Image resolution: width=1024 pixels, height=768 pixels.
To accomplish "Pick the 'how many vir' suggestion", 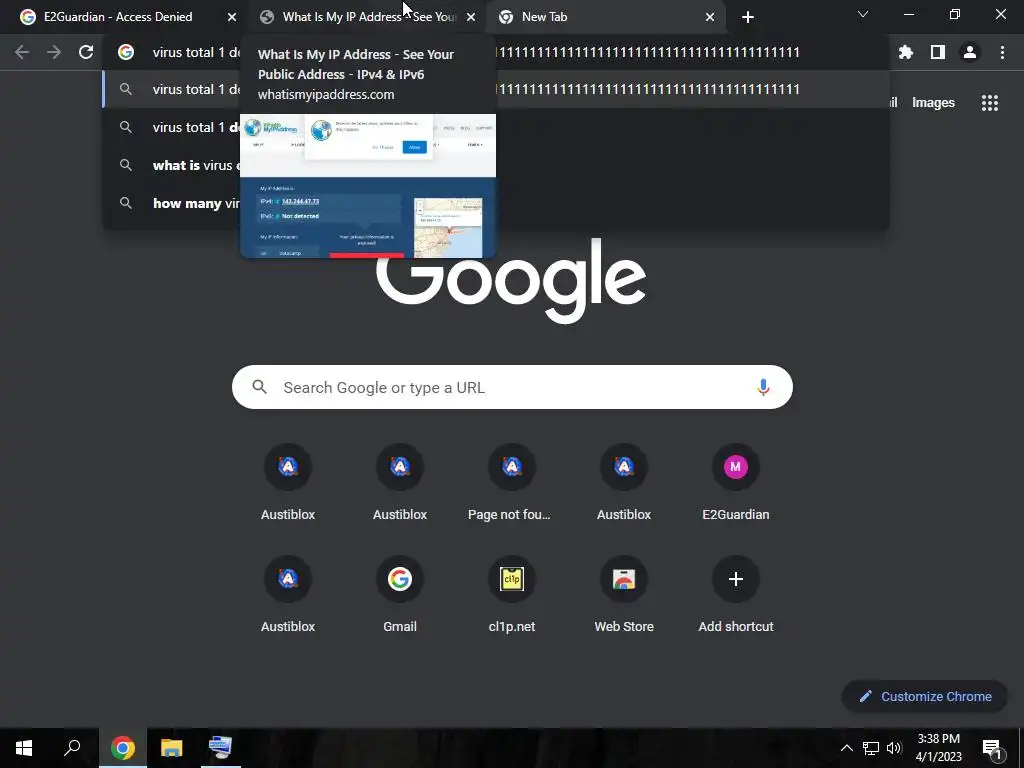I will point(496,203).
